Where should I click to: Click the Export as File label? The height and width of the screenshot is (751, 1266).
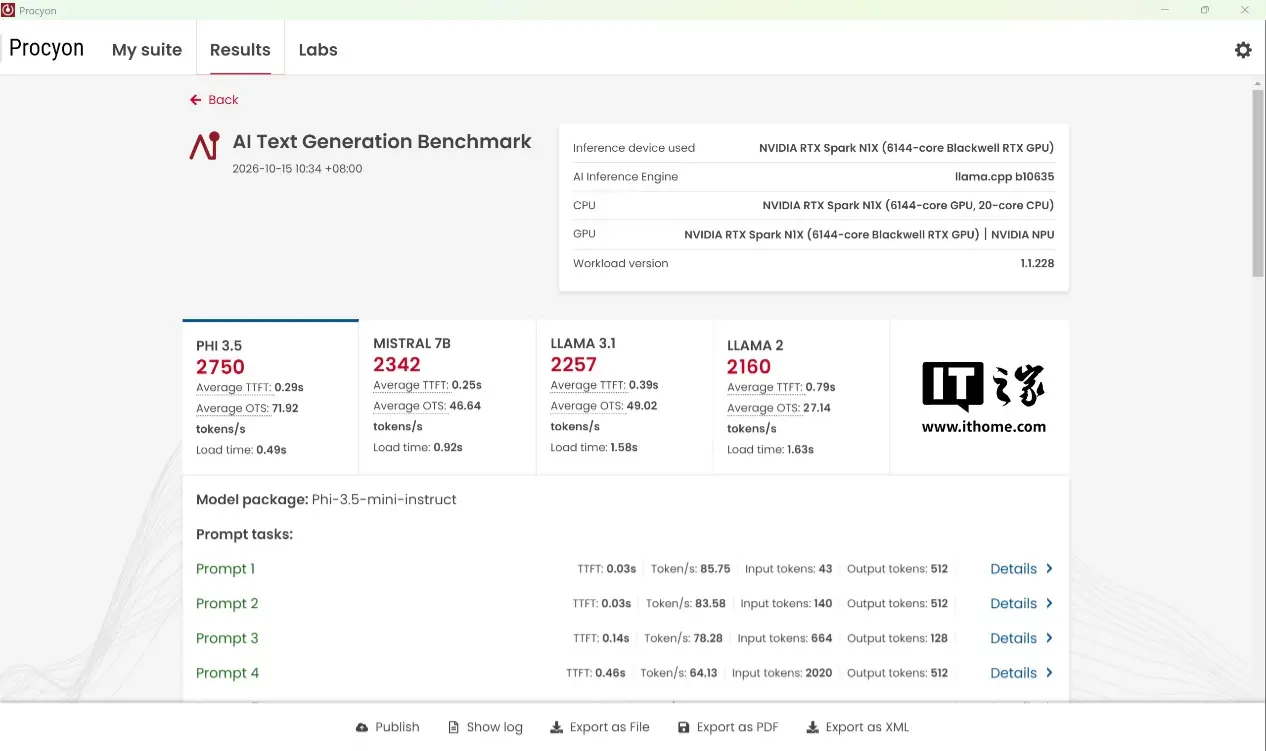click(610, 728)
